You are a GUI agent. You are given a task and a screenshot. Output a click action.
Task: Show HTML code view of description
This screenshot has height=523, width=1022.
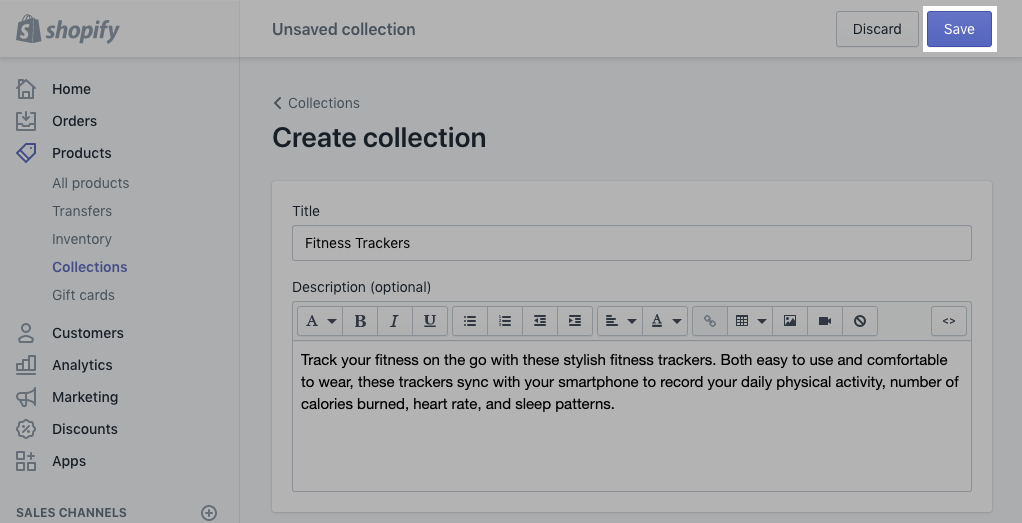pyautogui.click(x=949, y=321)
